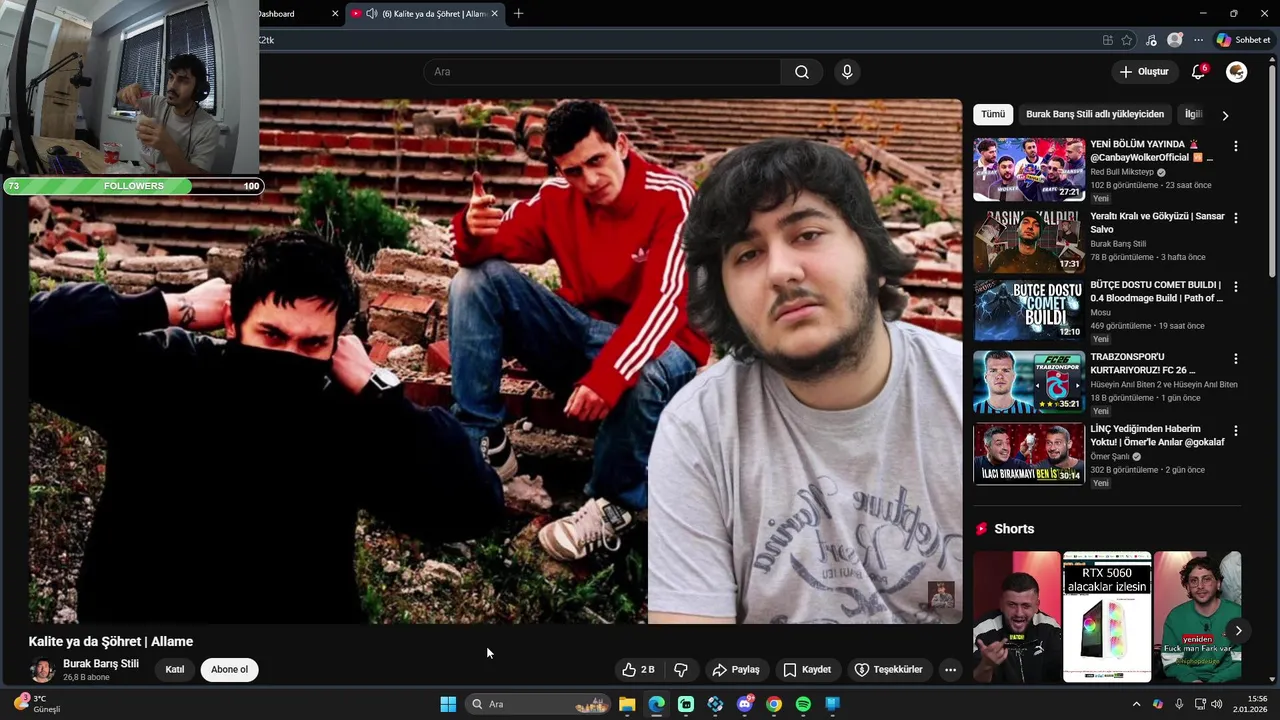Open YouTube account avatar menu
1280x720 pixels.
click(1237, 72)
